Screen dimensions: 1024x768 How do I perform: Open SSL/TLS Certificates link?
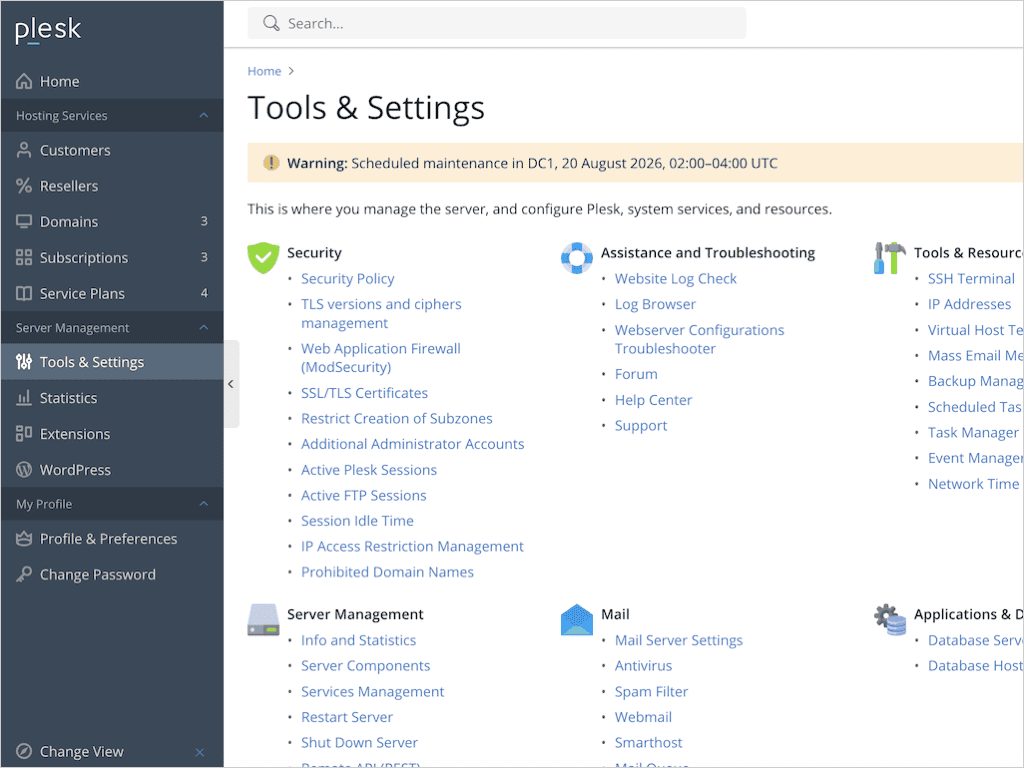pyautogui.click(x=364, y=393)
